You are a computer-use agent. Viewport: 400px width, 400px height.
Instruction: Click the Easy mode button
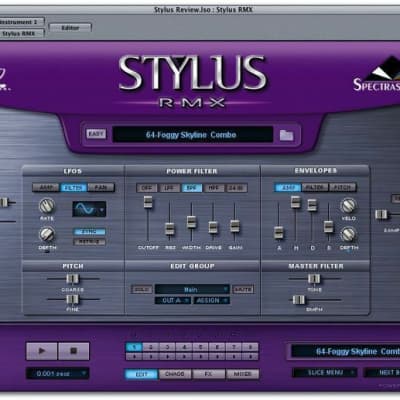pyautogui.click(x=96, y=134)
